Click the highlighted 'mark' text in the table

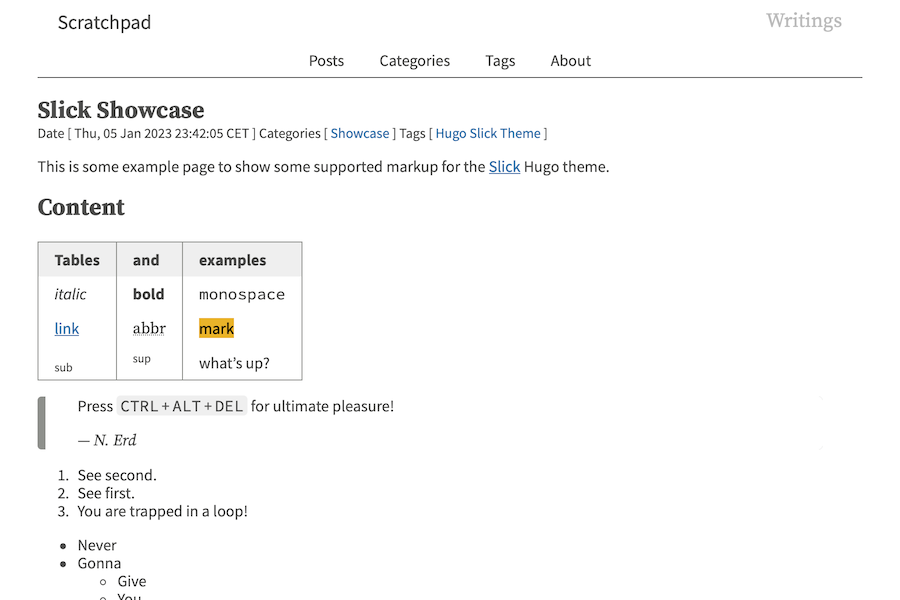(x=216, y=329)
